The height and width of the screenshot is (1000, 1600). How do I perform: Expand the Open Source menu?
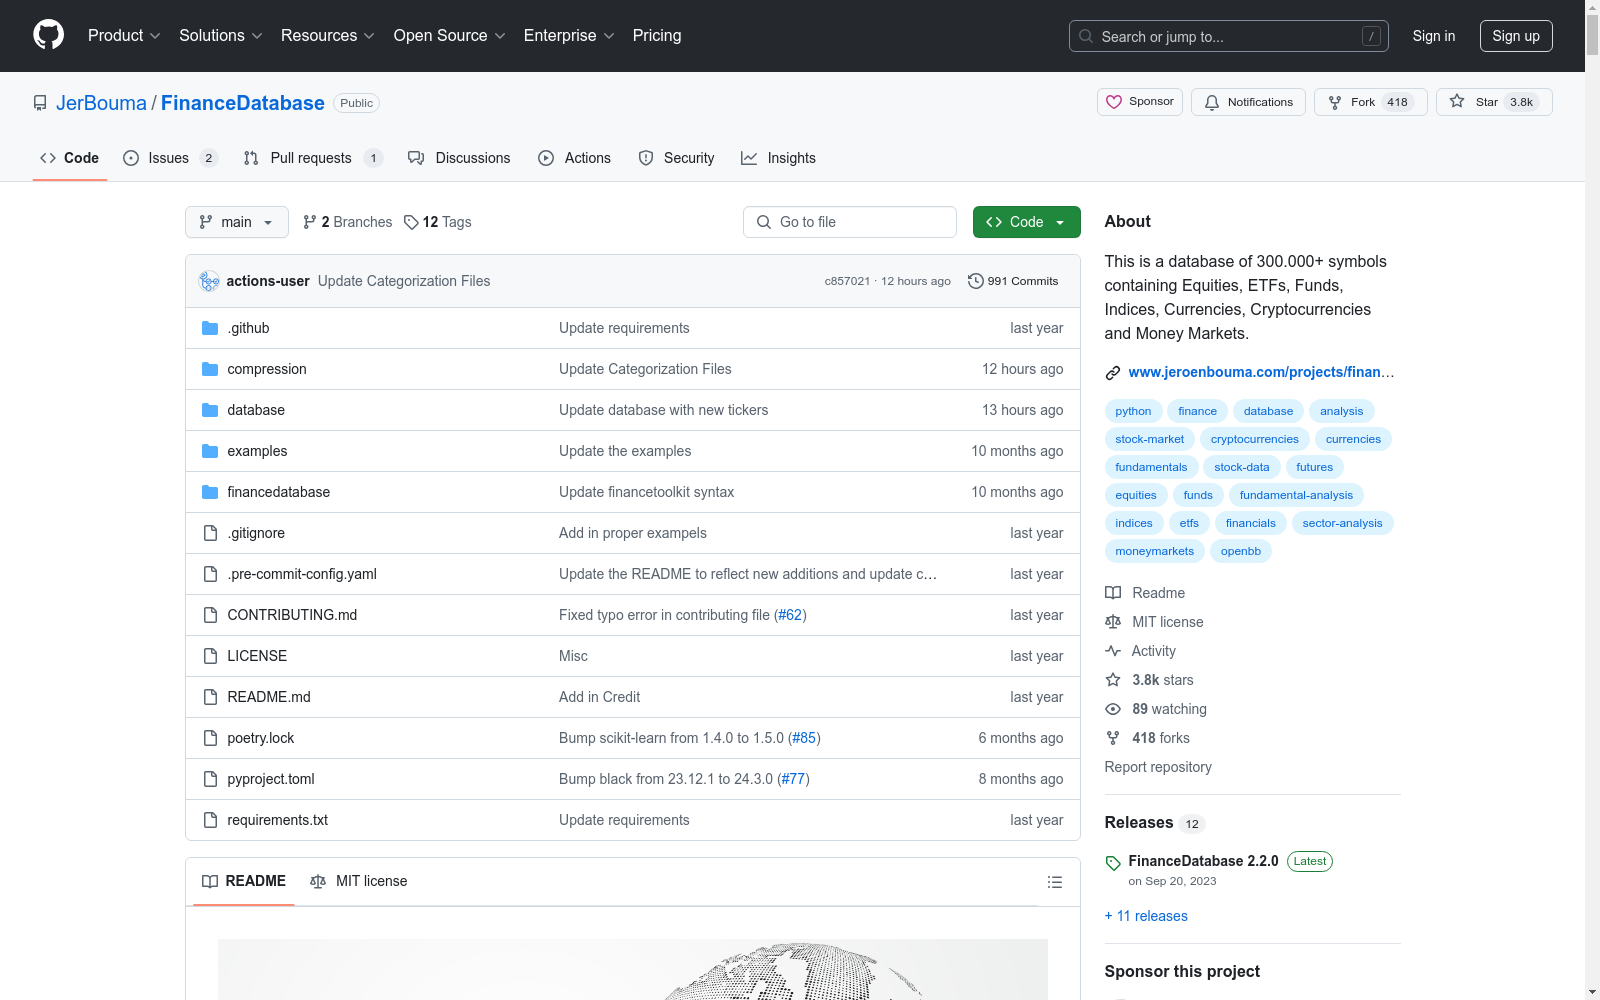pos(450,35)
